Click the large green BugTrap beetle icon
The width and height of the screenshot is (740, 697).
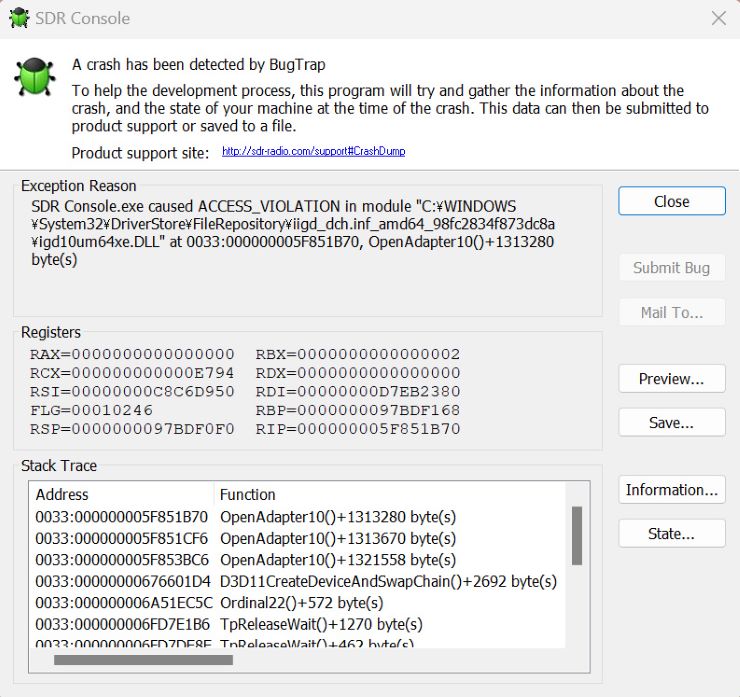34,76
